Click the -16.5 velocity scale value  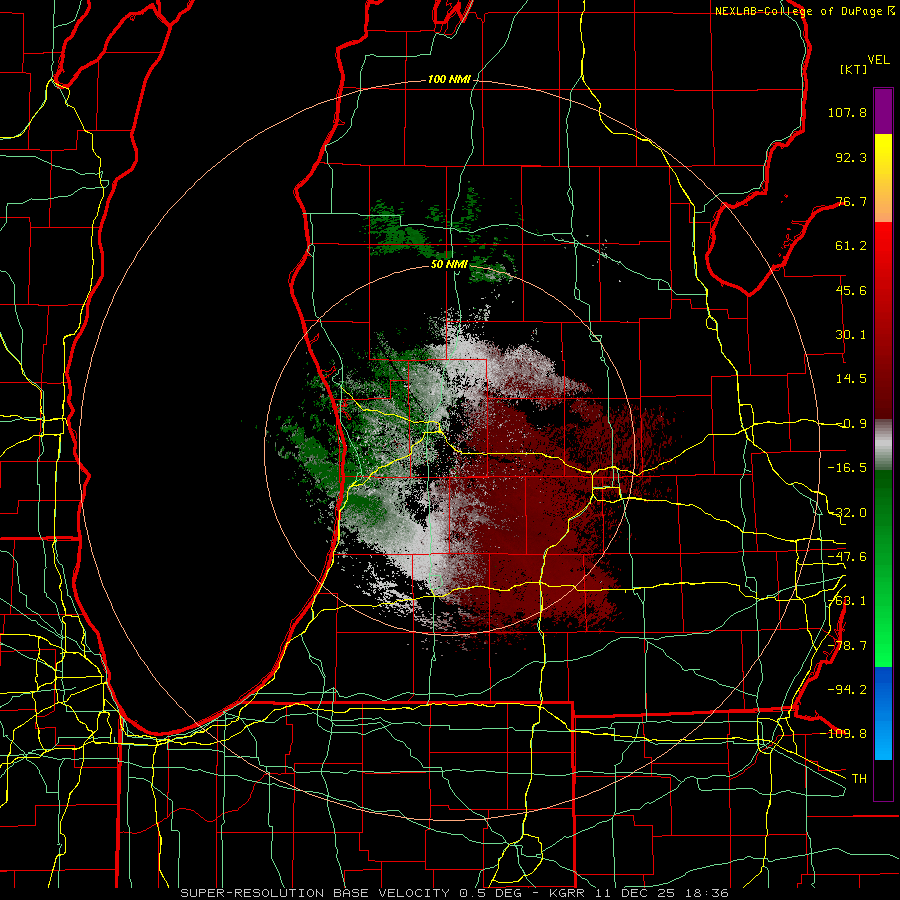pos(847,468)
